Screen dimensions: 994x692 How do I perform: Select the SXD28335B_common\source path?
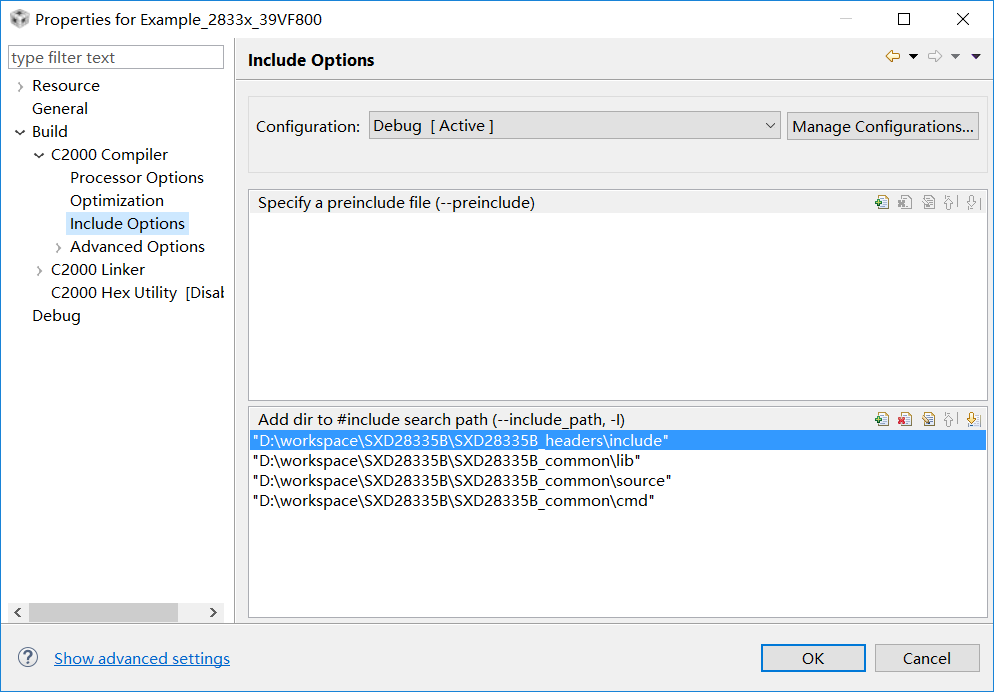click(x=617, y=481)
